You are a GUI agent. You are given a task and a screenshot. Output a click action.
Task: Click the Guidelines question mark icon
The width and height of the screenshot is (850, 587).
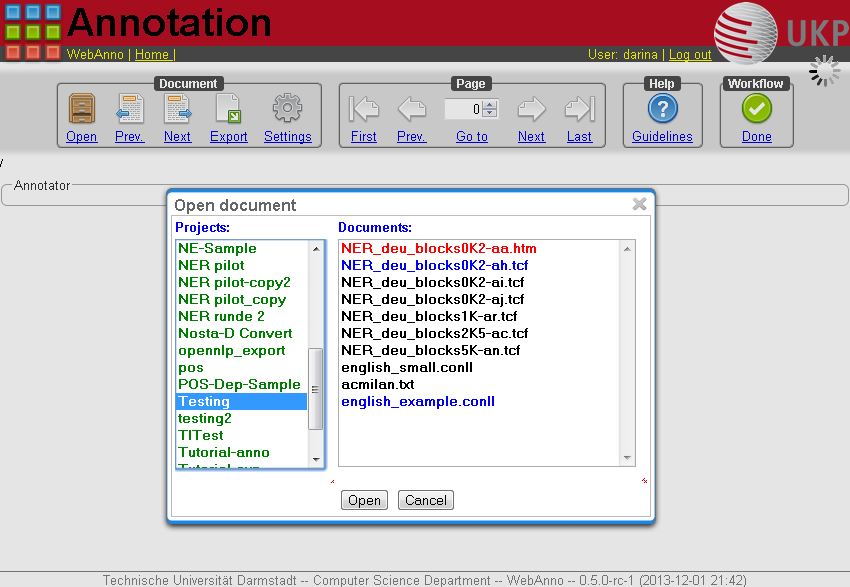click(662, 108)
